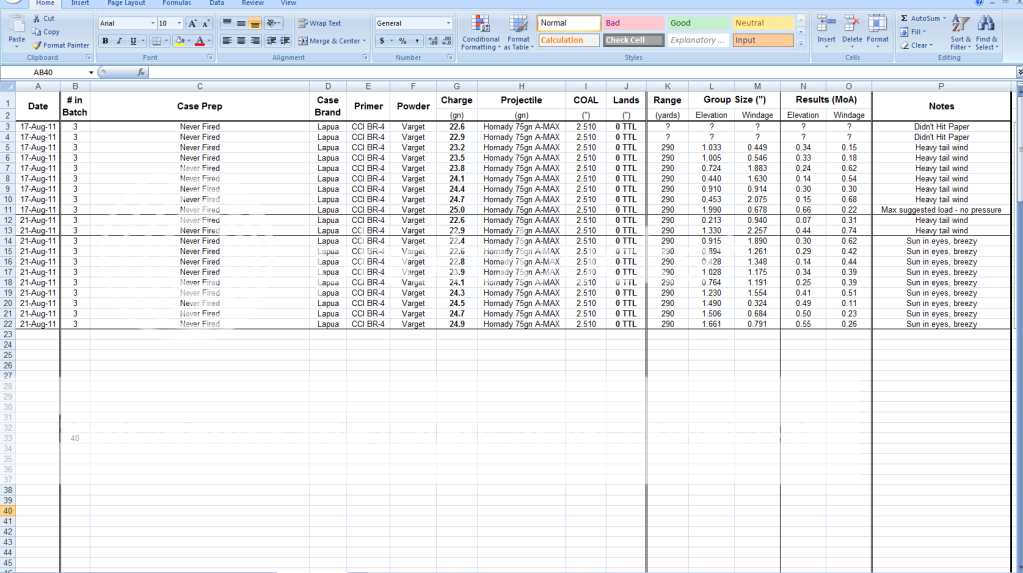Open the Arial font name dropdown
The height and width of the screenshot is (573, 1023).
(153, 23)
